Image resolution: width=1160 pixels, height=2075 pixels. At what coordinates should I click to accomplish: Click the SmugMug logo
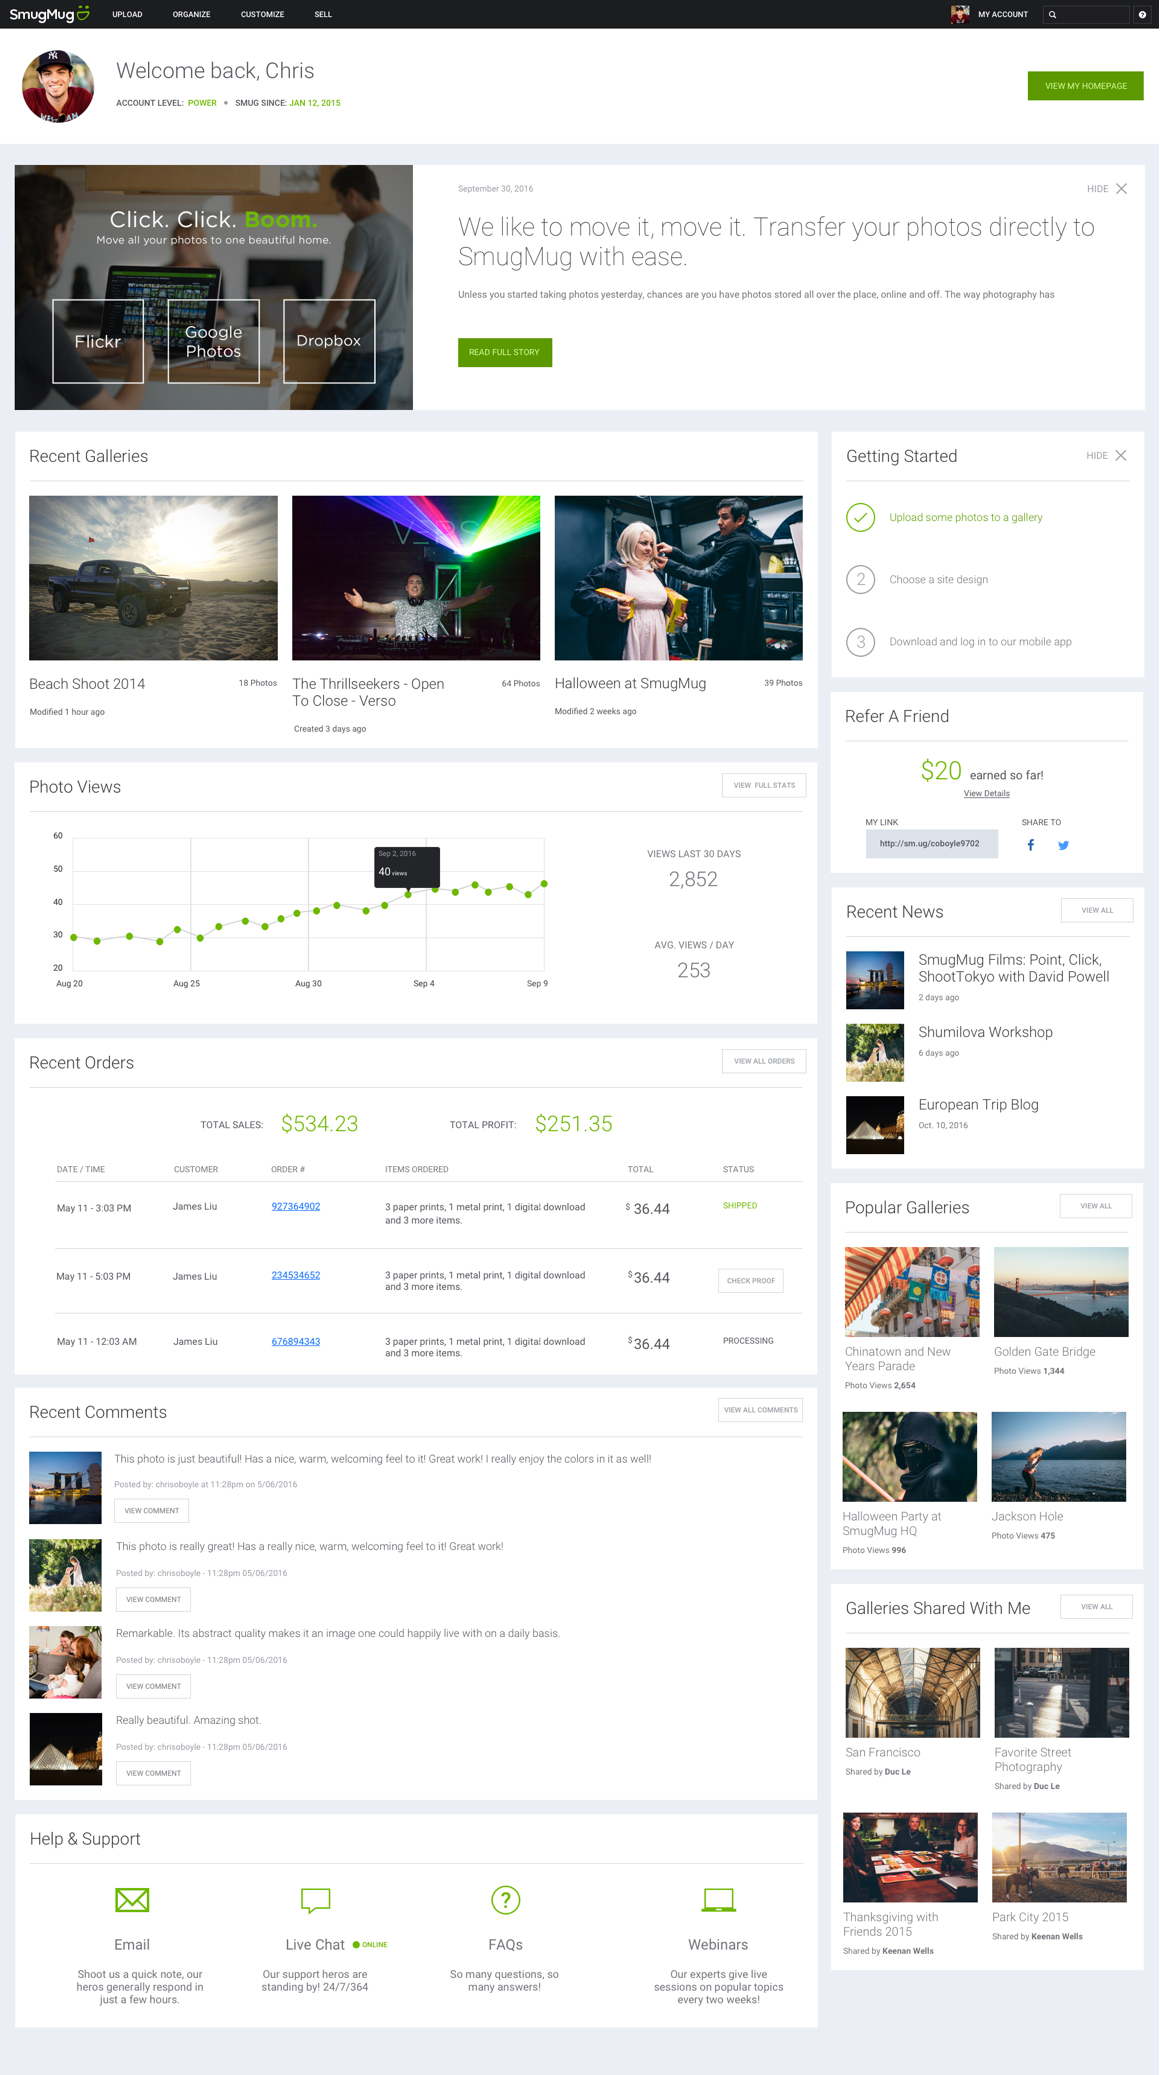(x=49, y=14)
